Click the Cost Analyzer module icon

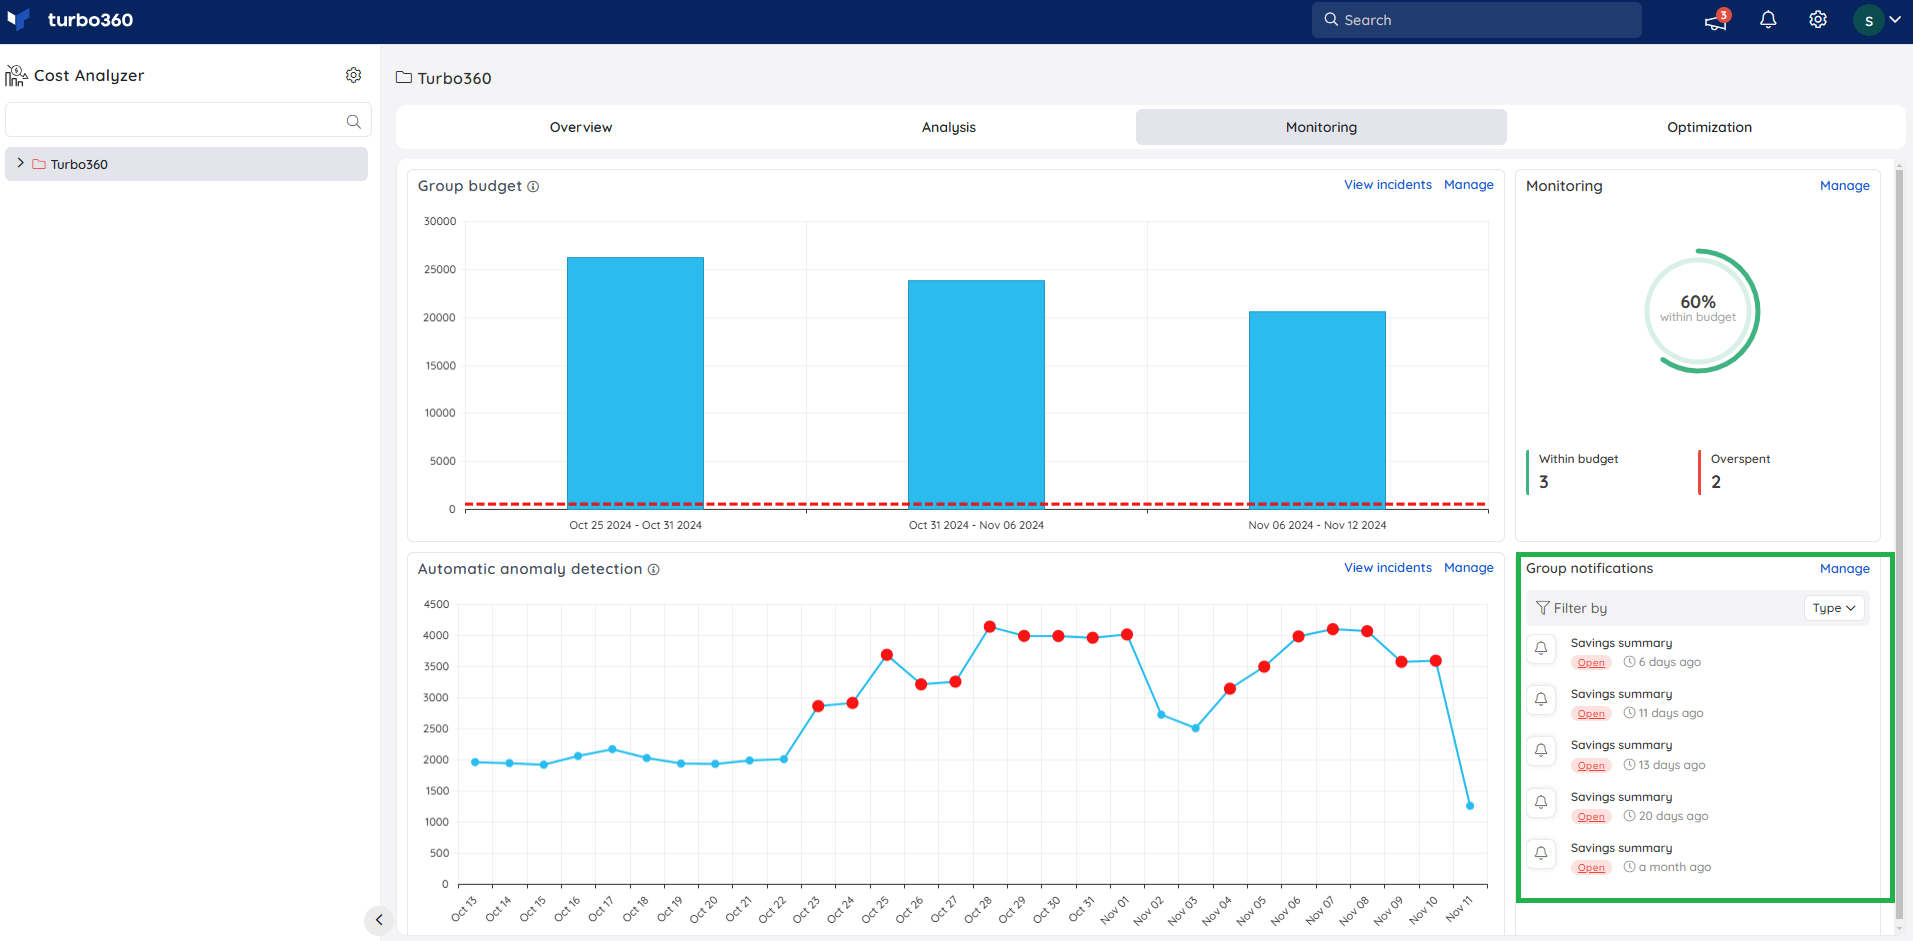point(16,76)
